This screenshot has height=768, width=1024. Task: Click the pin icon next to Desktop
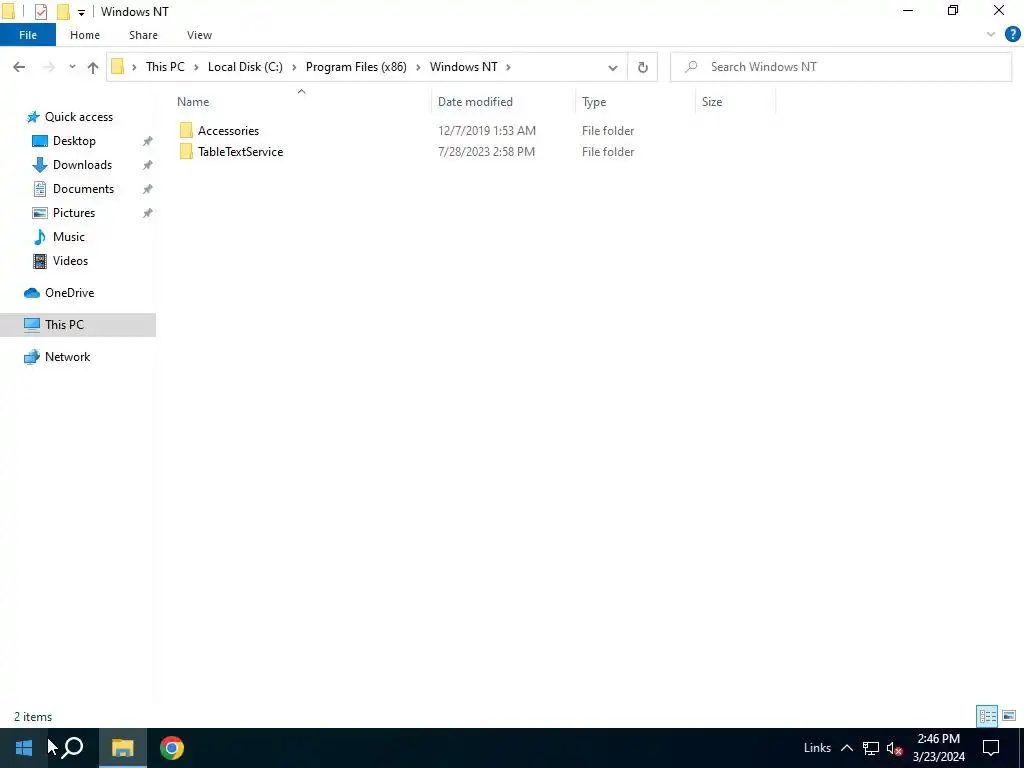(x=148, y=141)
